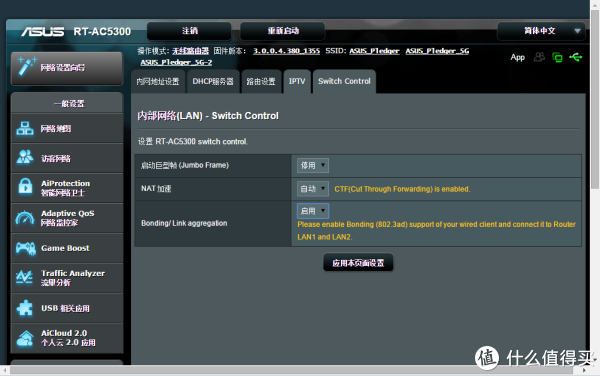Open firmware version 3.0.0.4.380_1355 link
This screenshot has width=600, height=376.
tap(286, 51)
